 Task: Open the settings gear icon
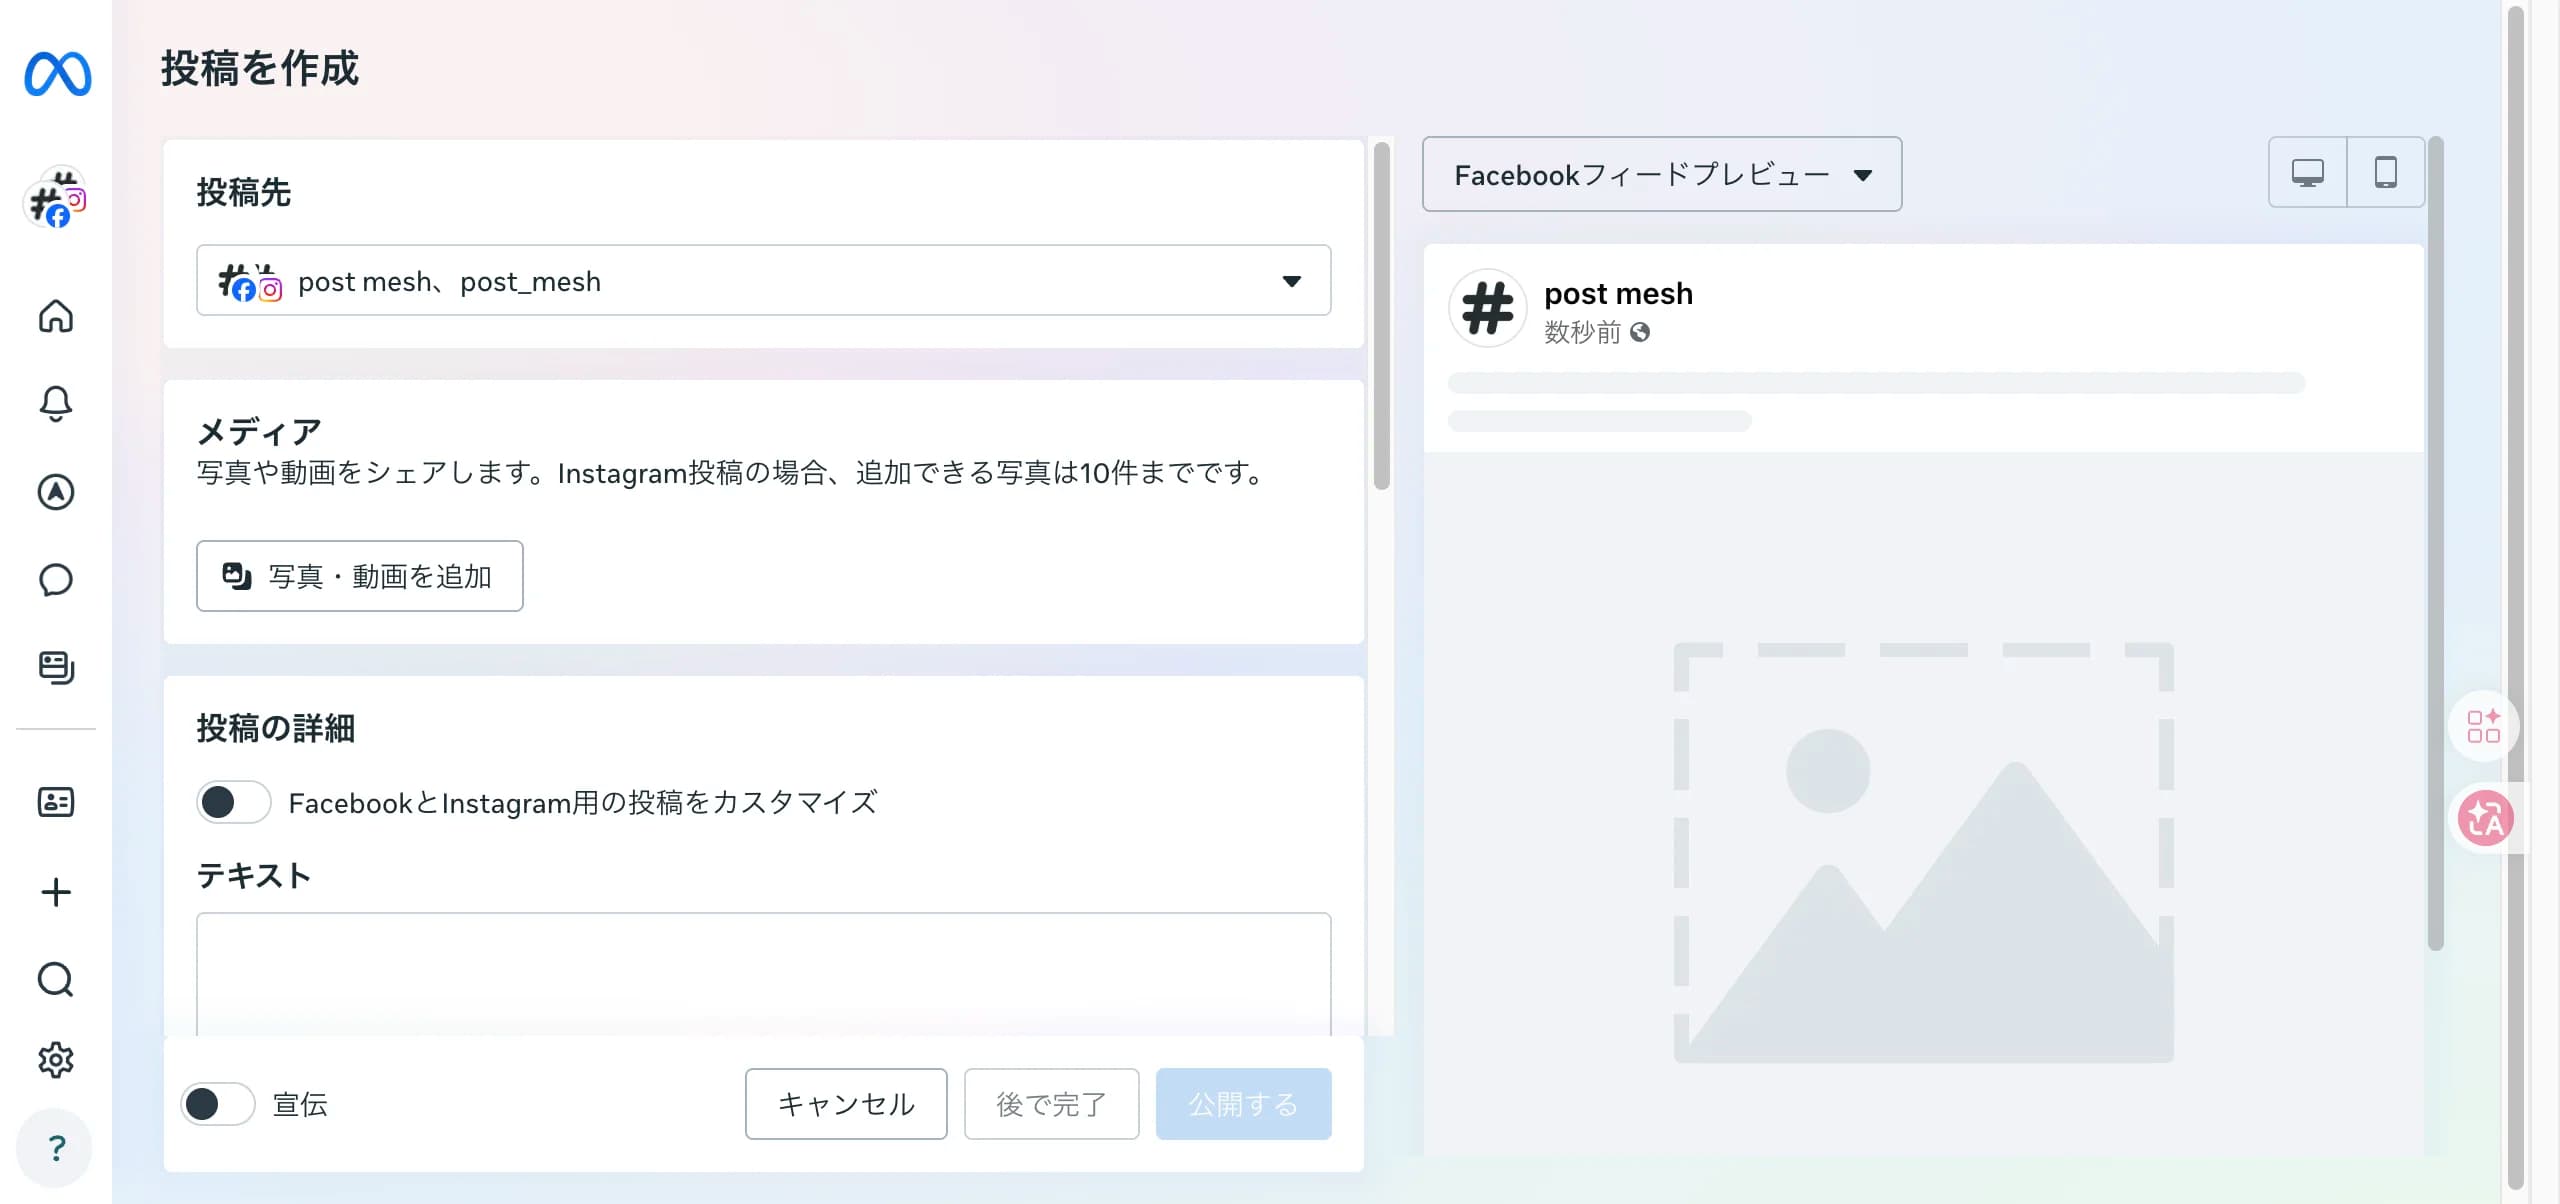pyautogui.click(x=56, y=1059)
